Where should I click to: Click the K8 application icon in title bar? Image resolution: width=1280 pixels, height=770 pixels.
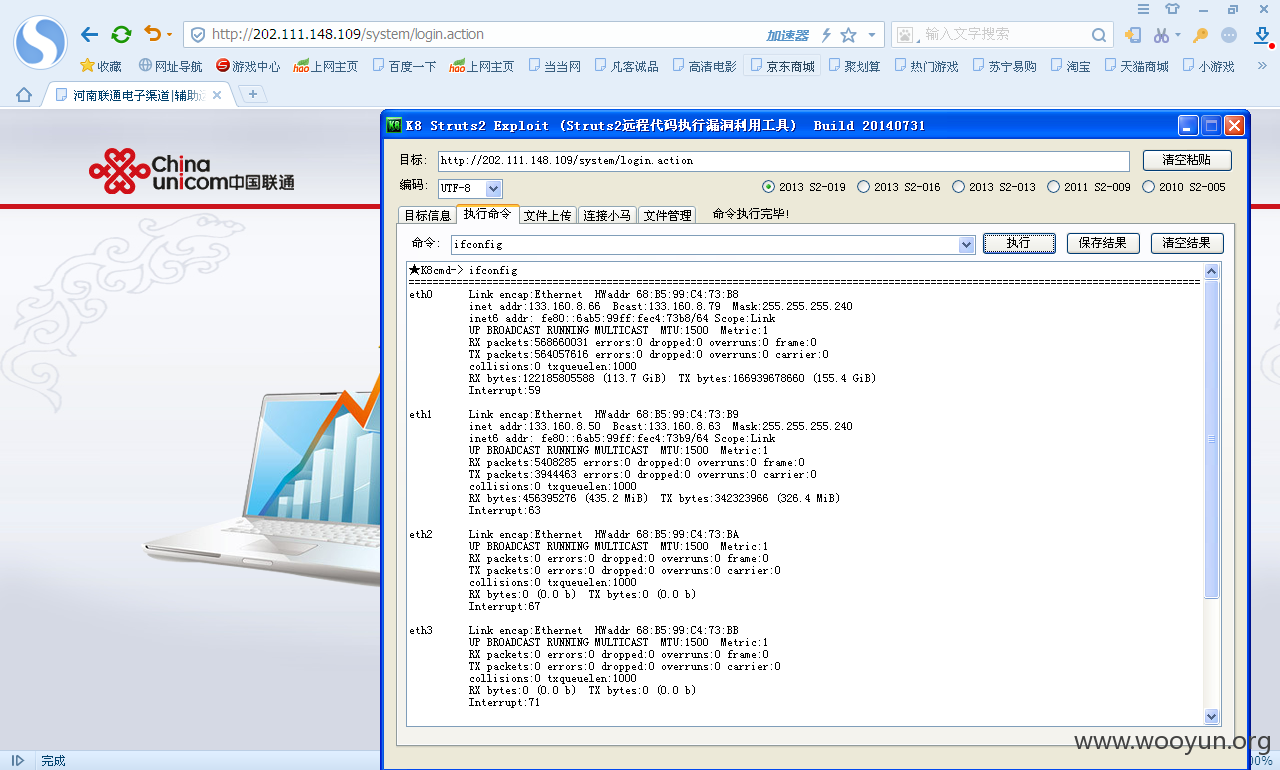point(393,125)
